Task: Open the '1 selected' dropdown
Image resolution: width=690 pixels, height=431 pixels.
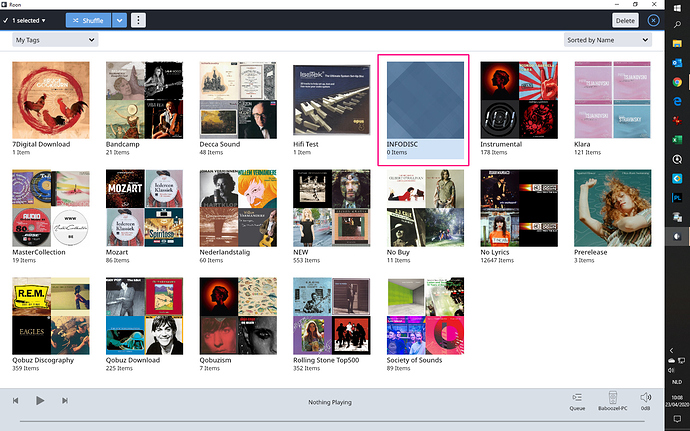Action: pyautogui.click(x=24, y=20)
